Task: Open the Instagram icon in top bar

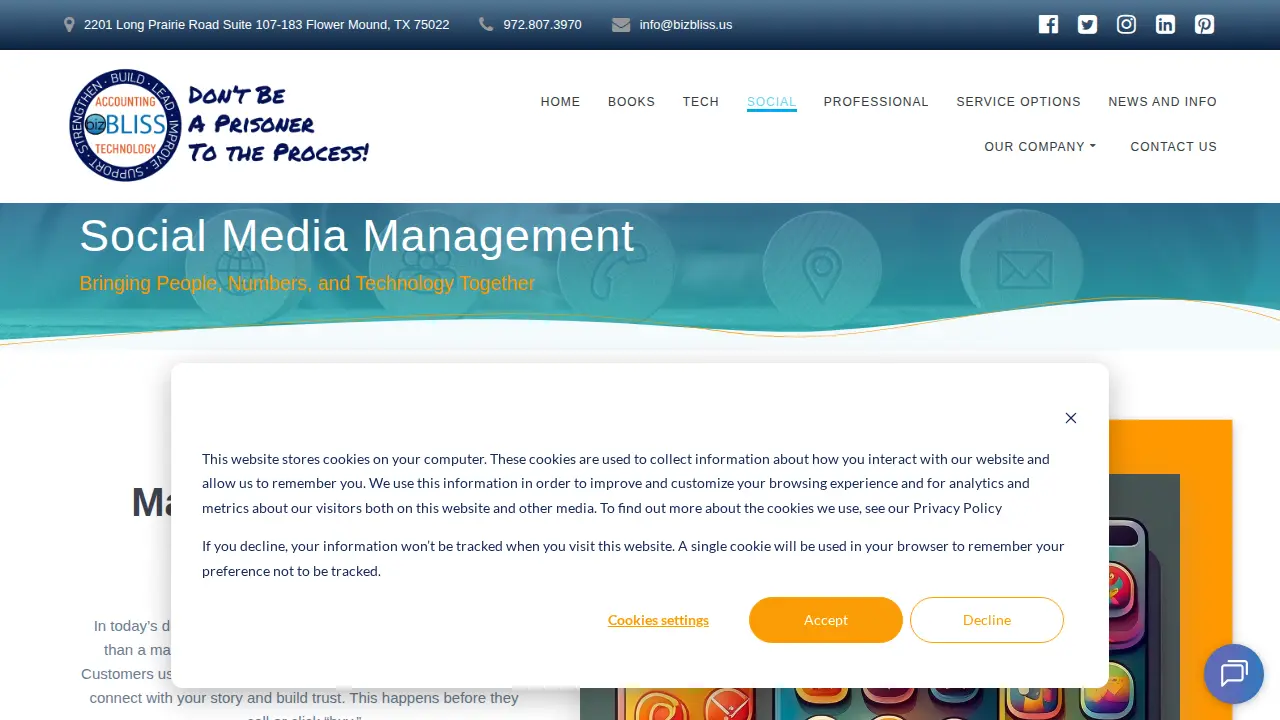Action: click(x=1126, y=25)
